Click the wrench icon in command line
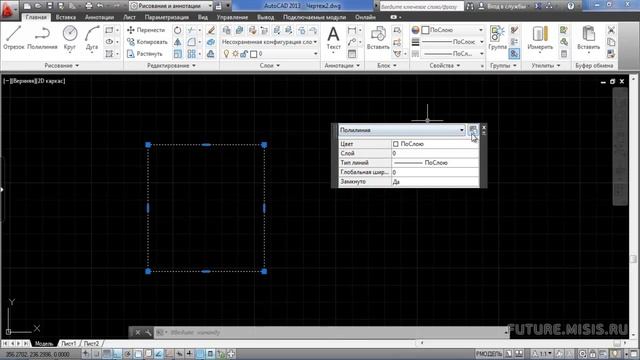640x360 pixels. (148, 333)
